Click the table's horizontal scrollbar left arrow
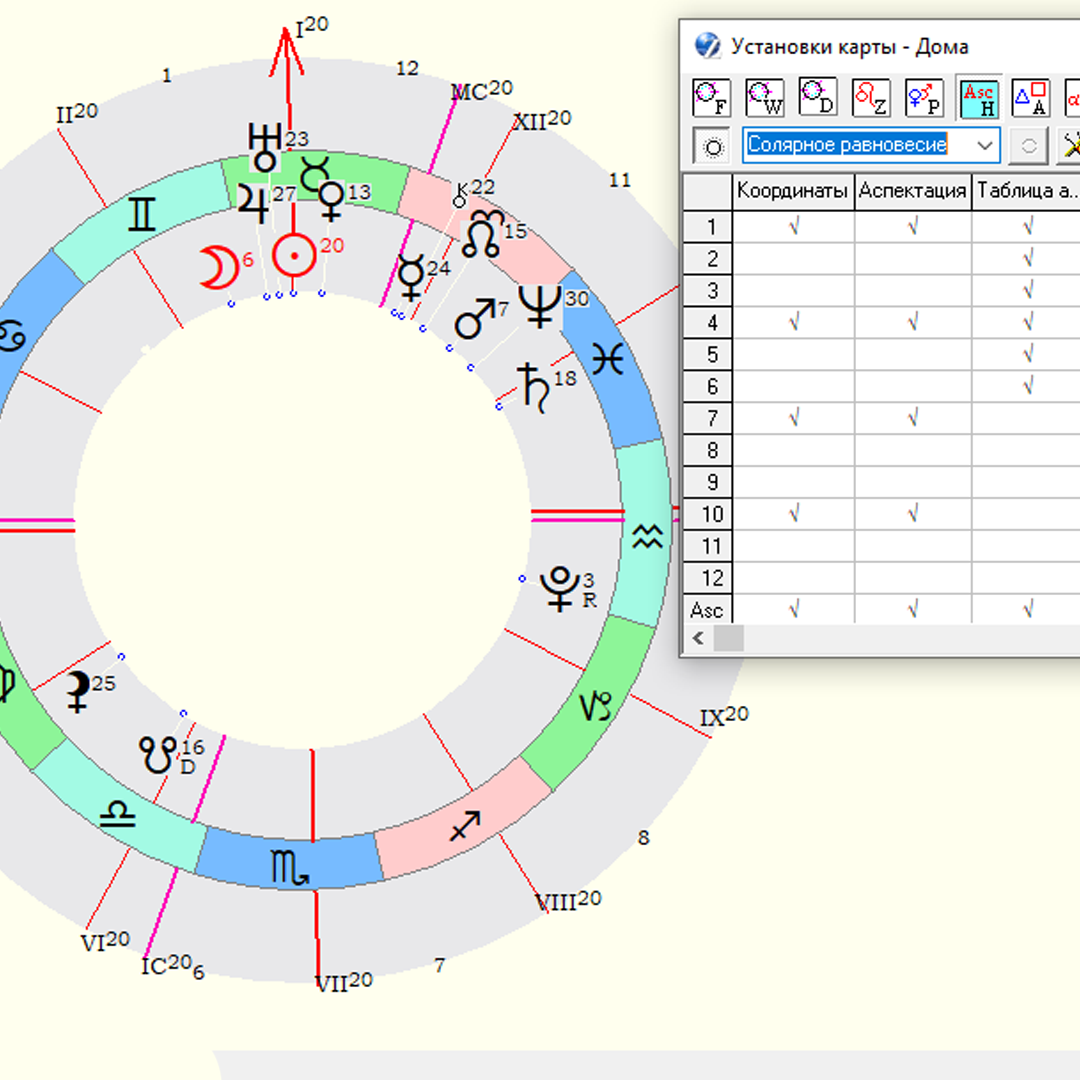This screenshot has height=1080, width=1080. (698, 638)
